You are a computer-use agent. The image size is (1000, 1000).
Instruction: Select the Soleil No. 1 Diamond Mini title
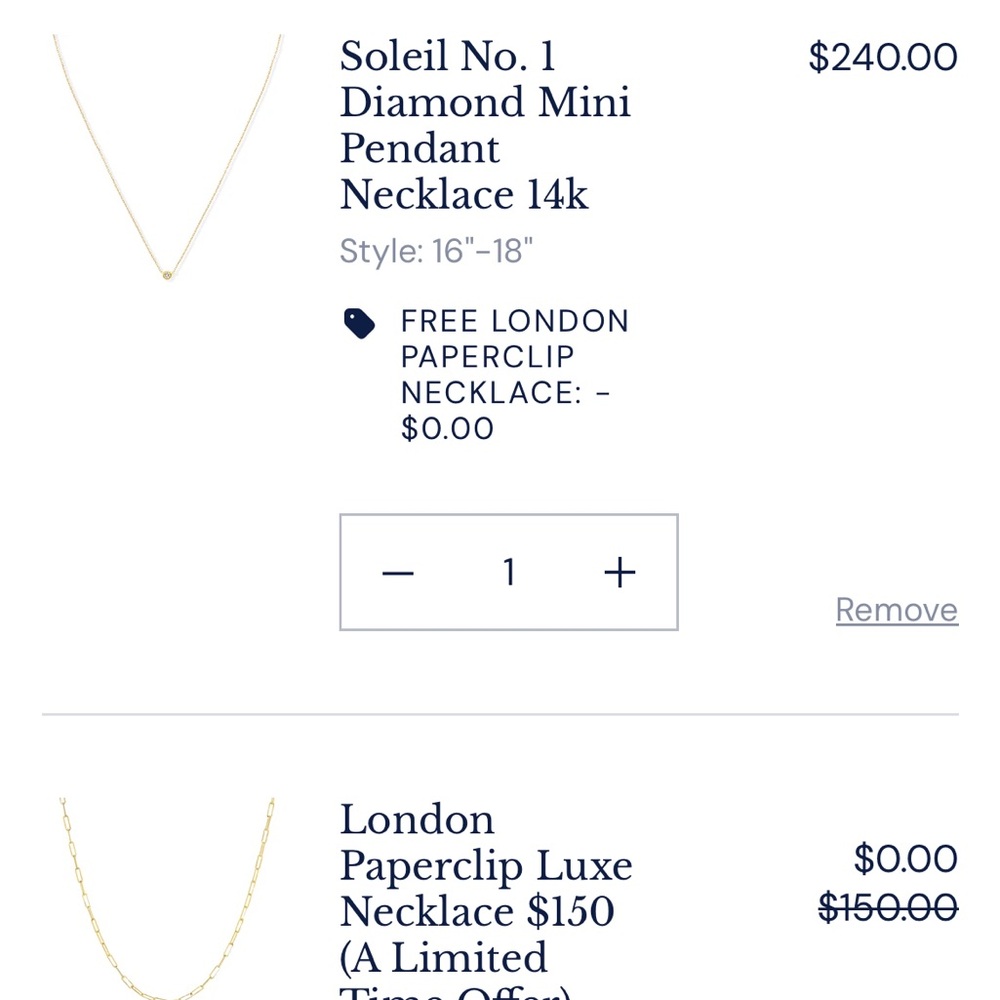point(484,125)
